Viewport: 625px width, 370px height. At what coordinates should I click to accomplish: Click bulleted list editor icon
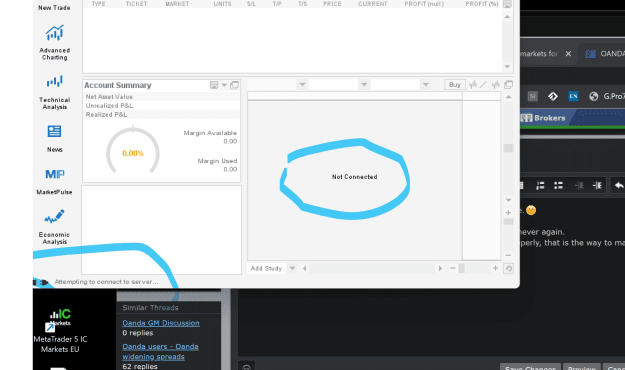coord(558,185)
